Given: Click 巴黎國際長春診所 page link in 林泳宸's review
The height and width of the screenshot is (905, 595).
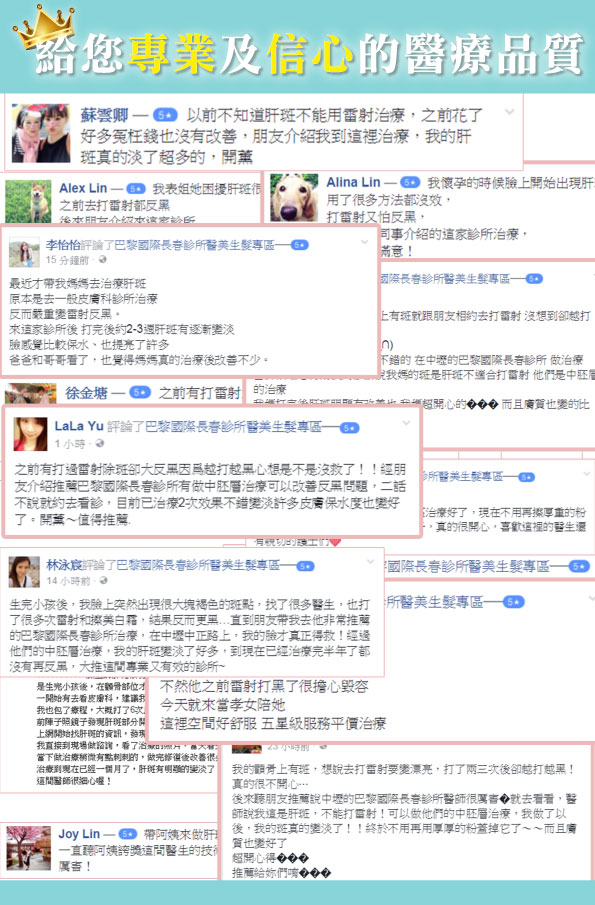Looking at the screenshot, I should tap(198, 565).
